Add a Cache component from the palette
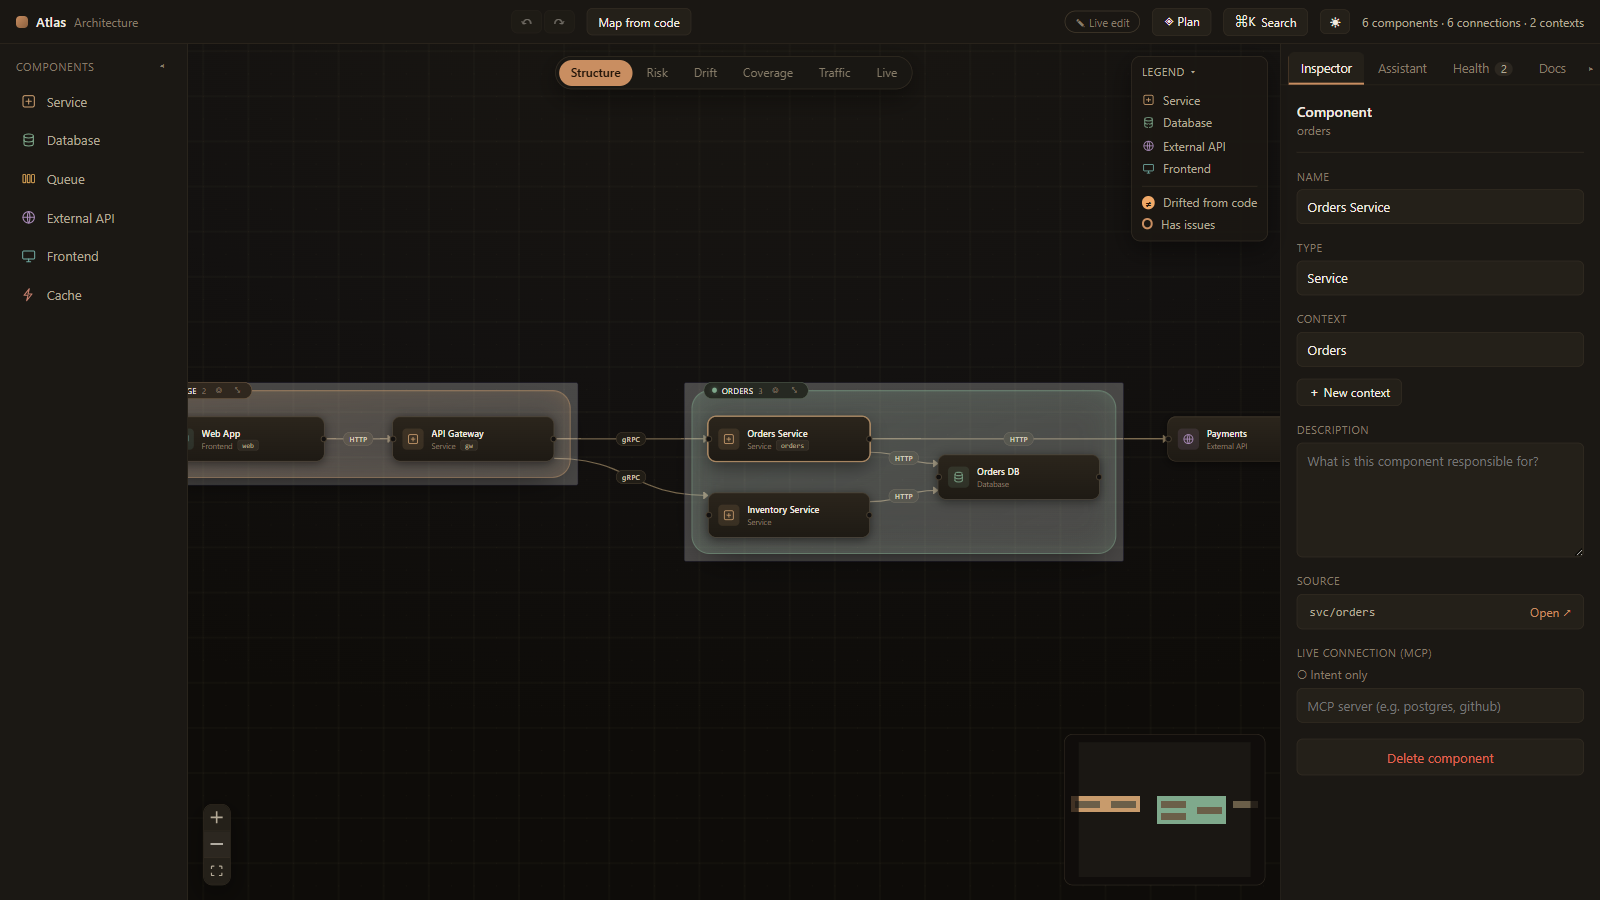 (94, 295)
